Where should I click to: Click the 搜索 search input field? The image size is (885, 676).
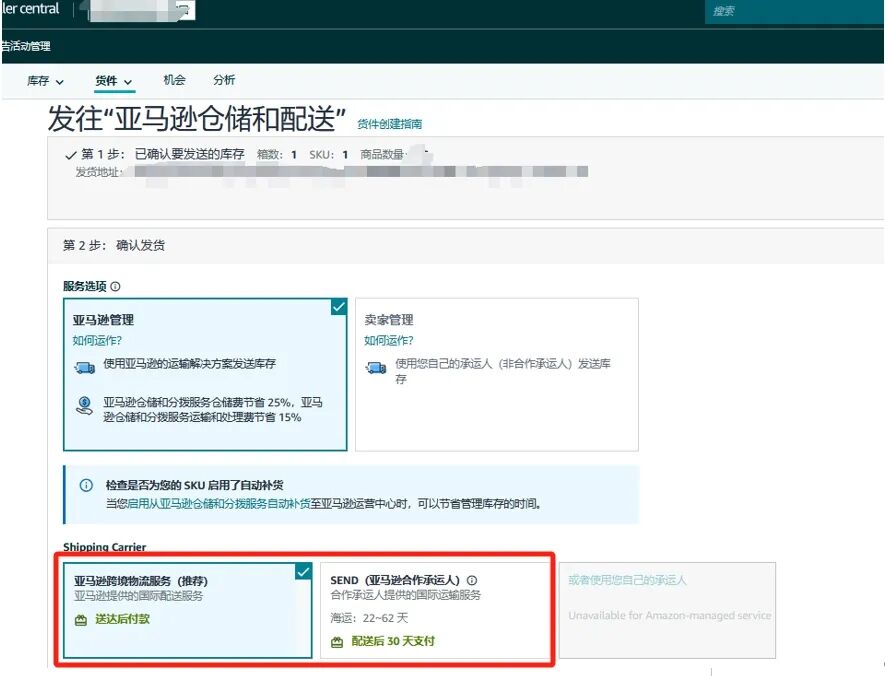pos(790,11)
